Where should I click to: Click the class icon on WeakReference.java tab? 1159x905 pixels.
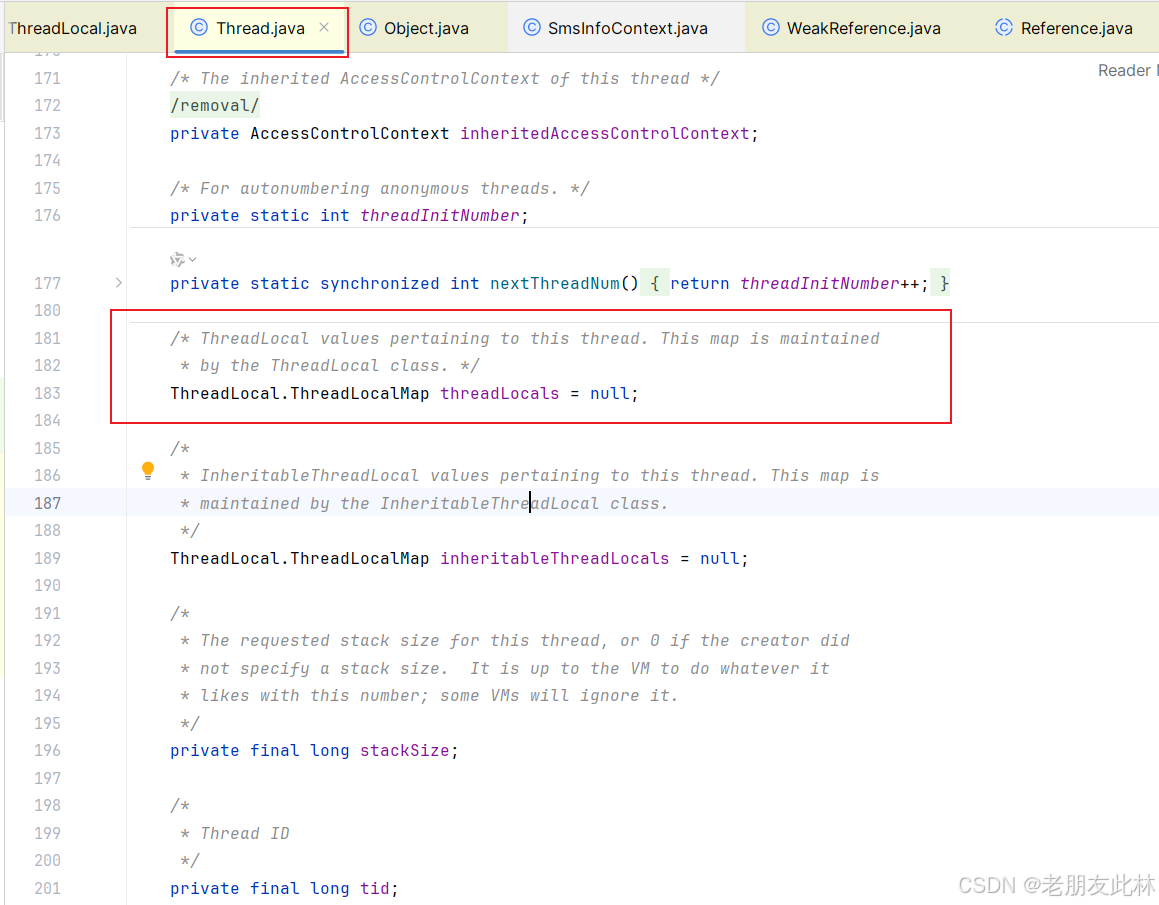[770, 27]
